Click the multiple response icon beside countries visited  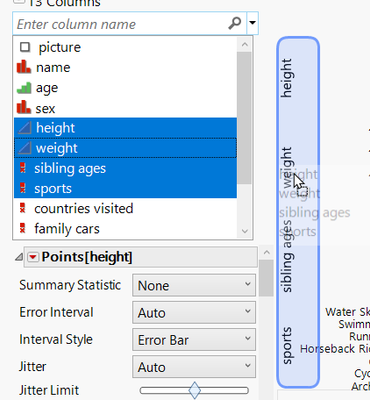click(x=22, y=208)
